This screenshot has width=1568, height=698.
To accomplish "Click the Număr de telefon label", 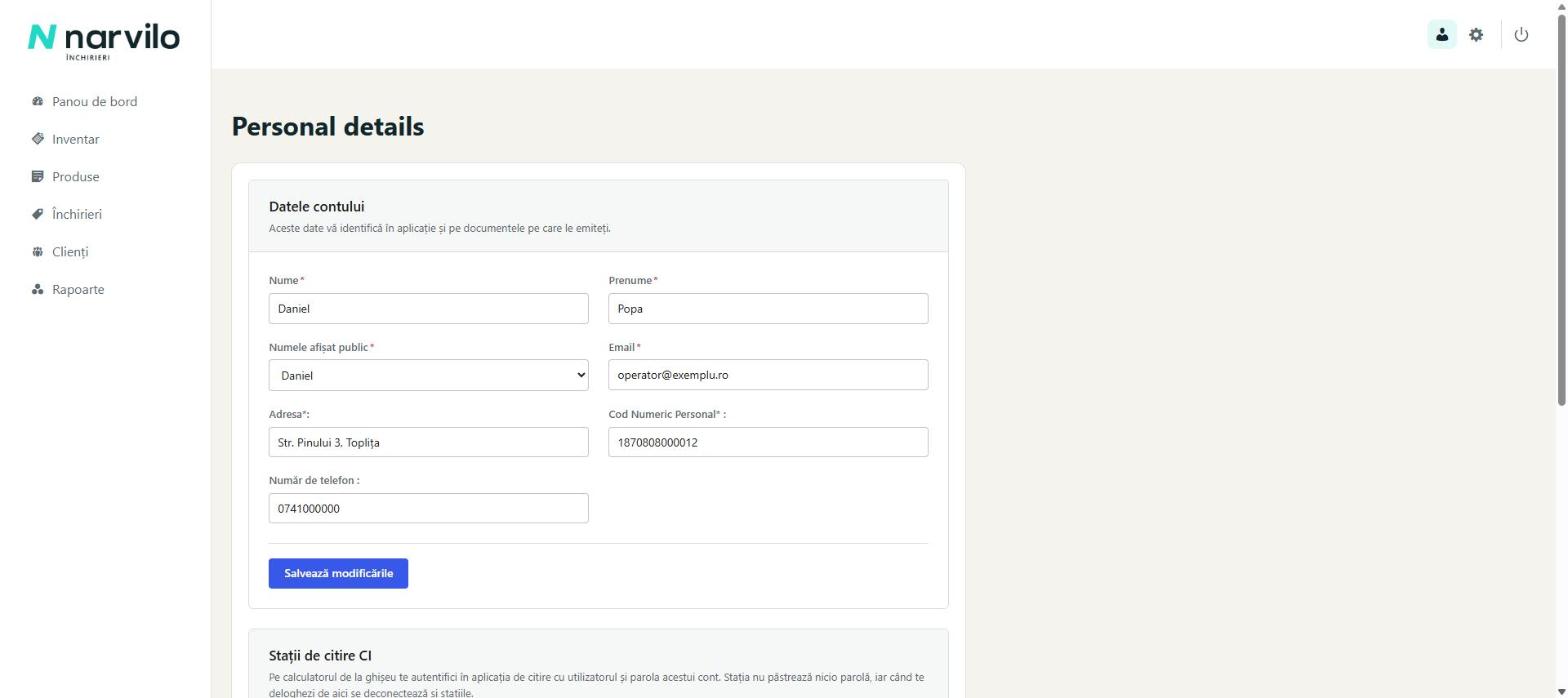I will (x=314, y=480).
